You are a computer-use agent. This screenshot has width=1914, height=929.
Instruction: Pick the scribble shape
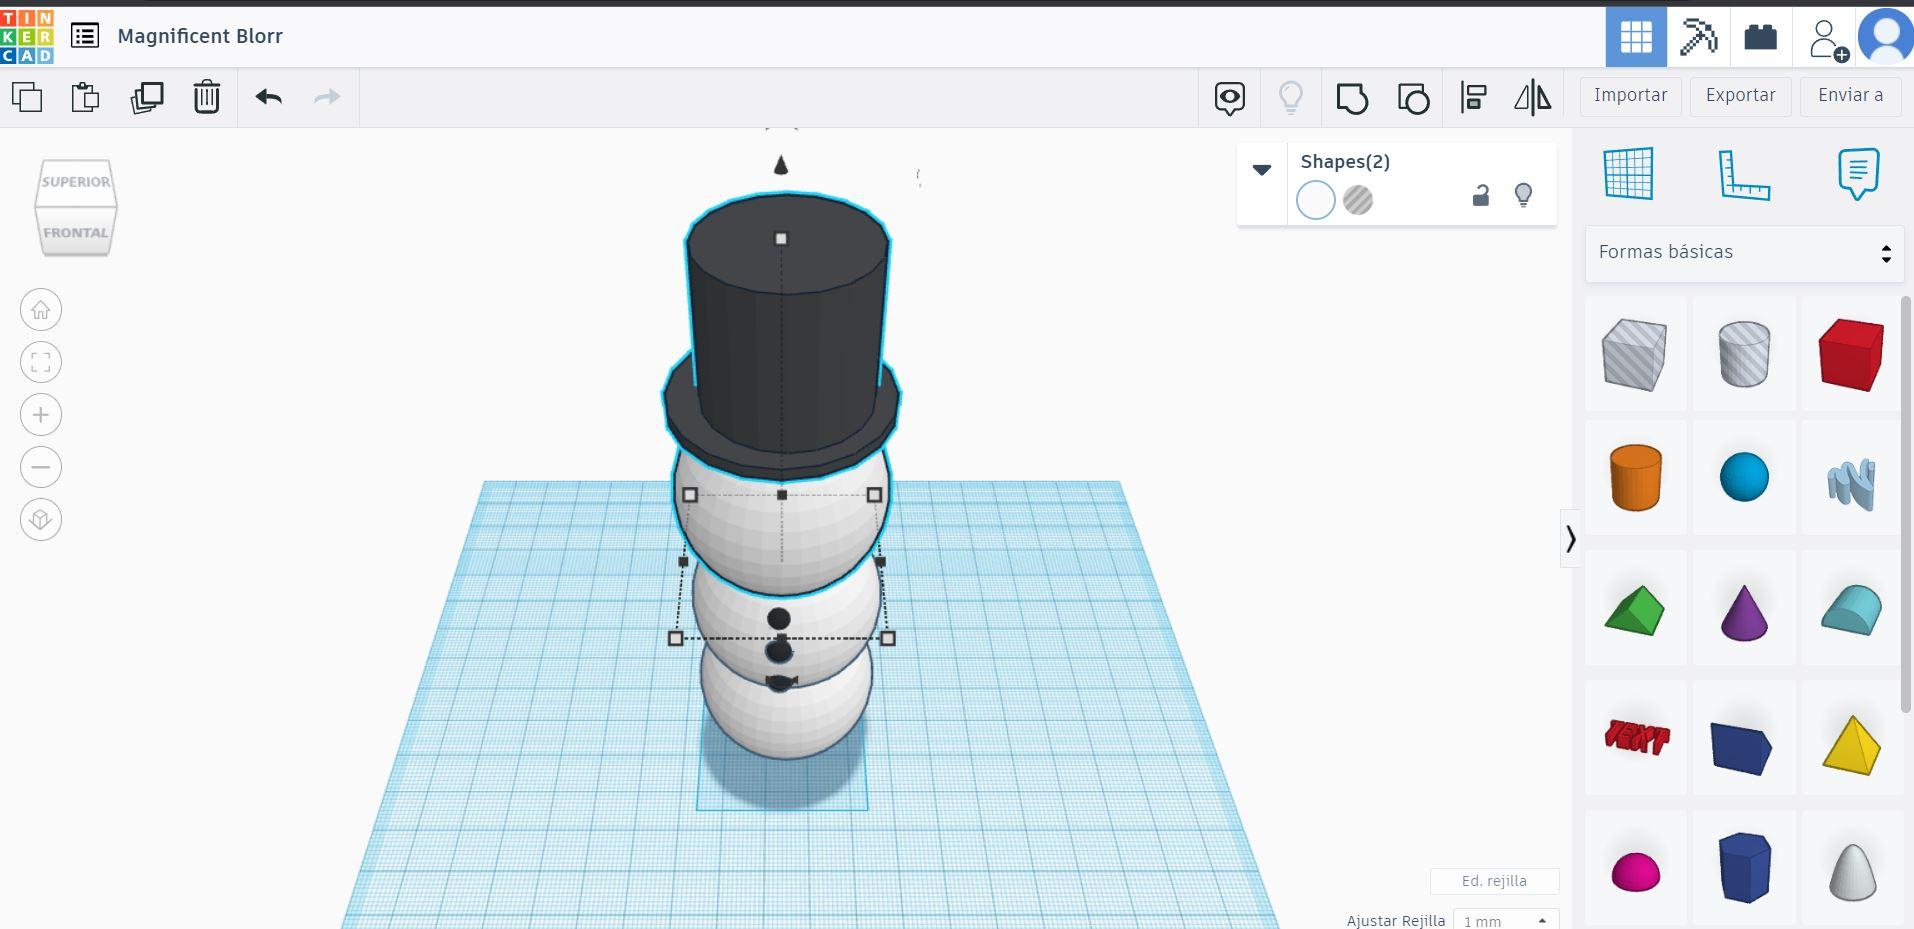(1851, 484)
